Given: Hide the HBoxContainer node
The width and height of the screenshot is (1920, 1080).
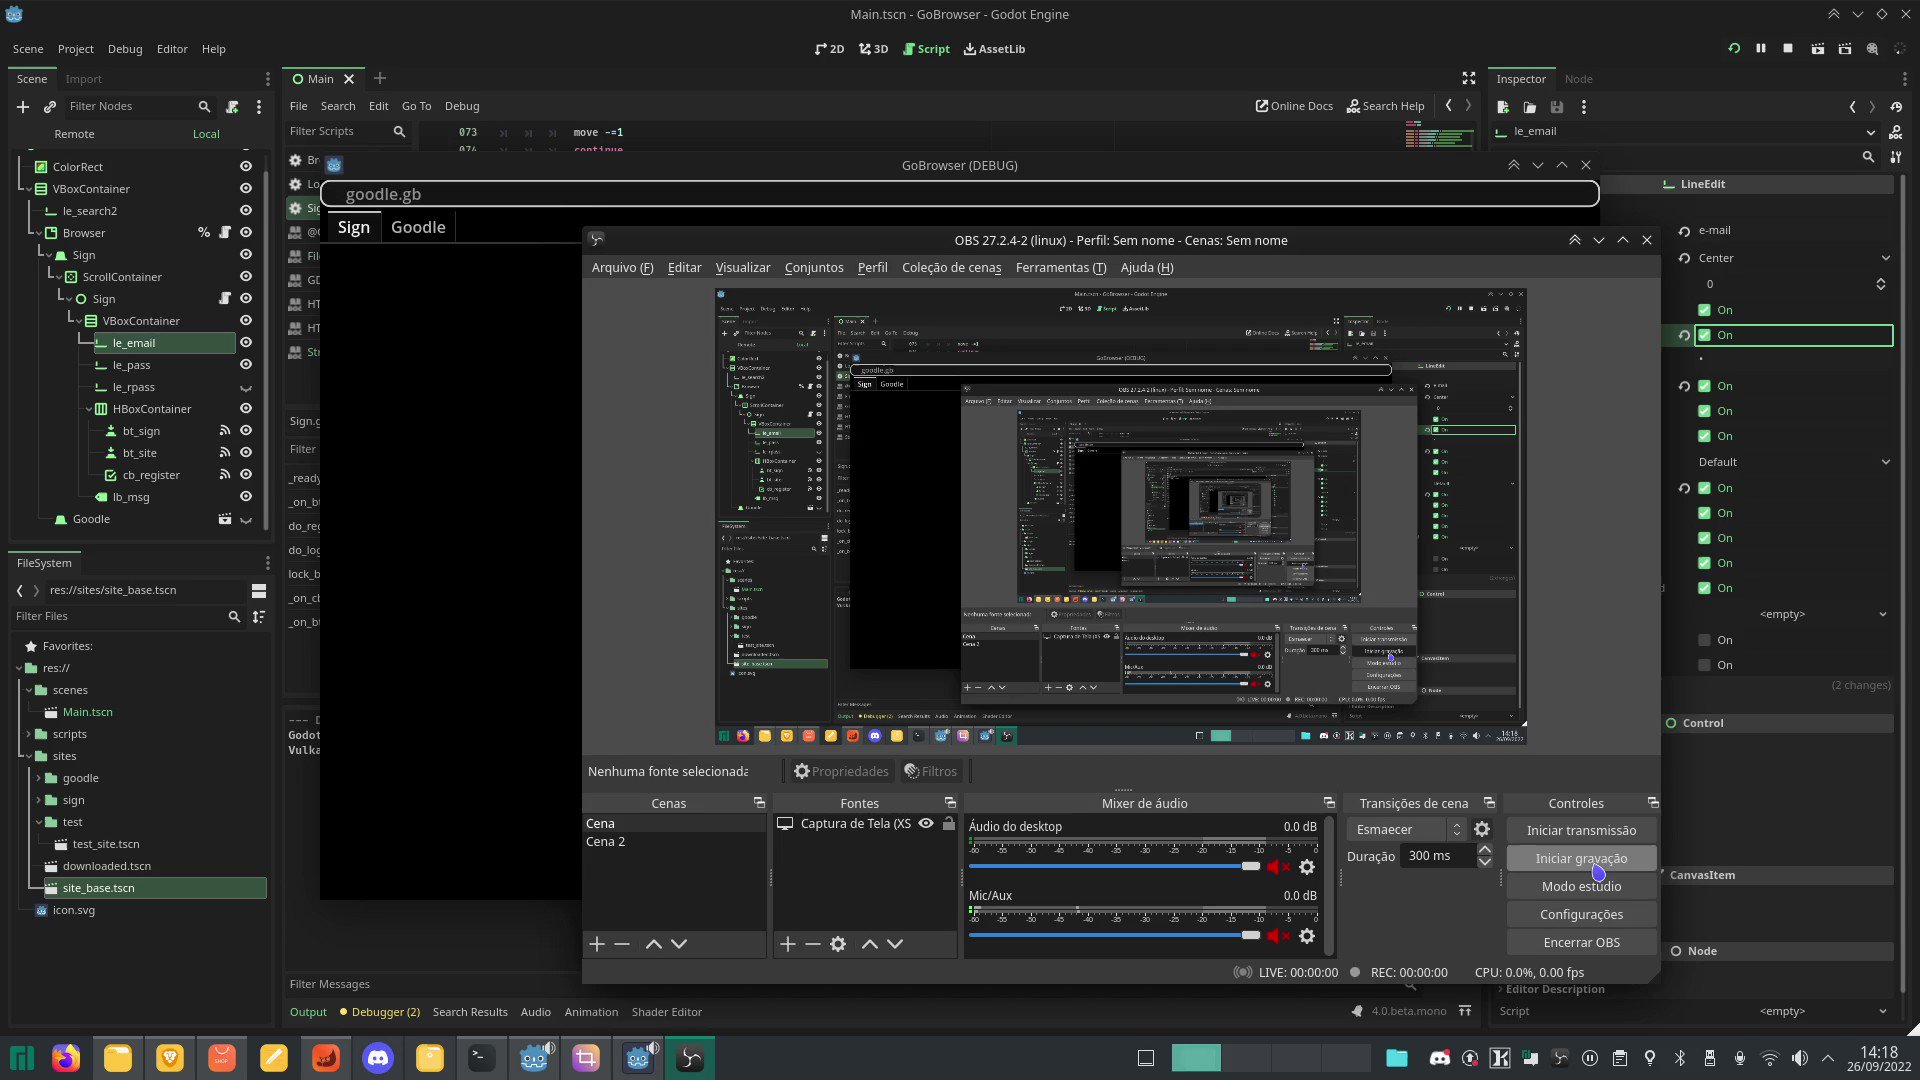Looking at the screenshot, I should [246, 409].
